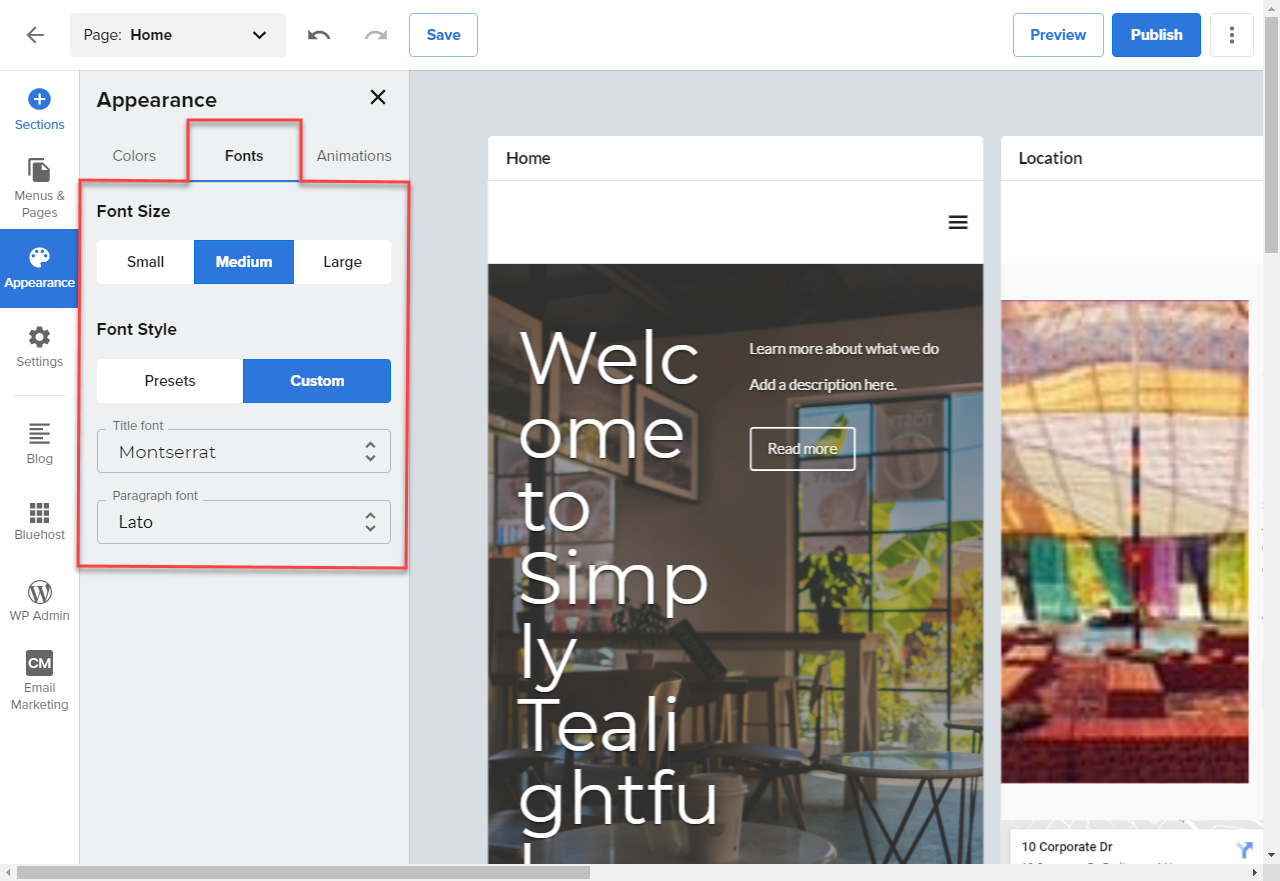Open the Title font dropdown
The height and width of the screenshot is (881, 1280).
[244, 451]
